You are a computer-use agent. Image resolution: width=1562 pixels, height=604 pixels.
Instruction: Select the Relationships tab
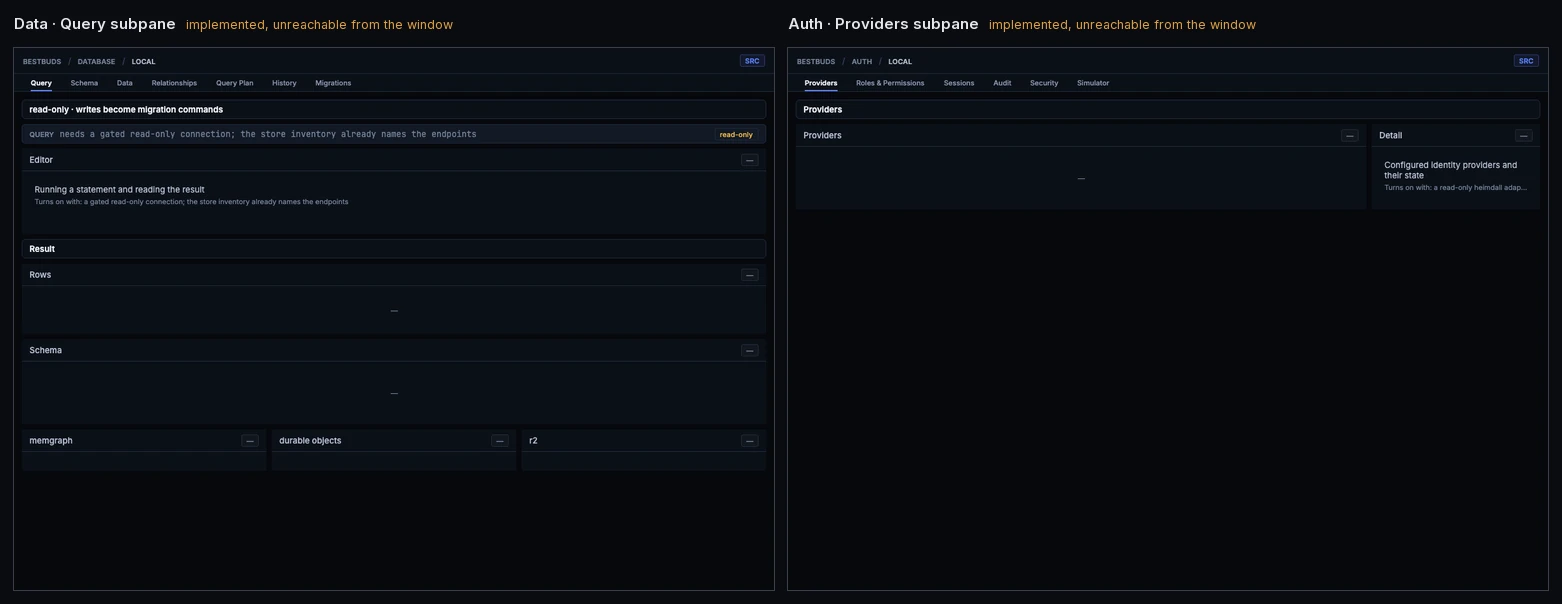click(x=174, y=83)
